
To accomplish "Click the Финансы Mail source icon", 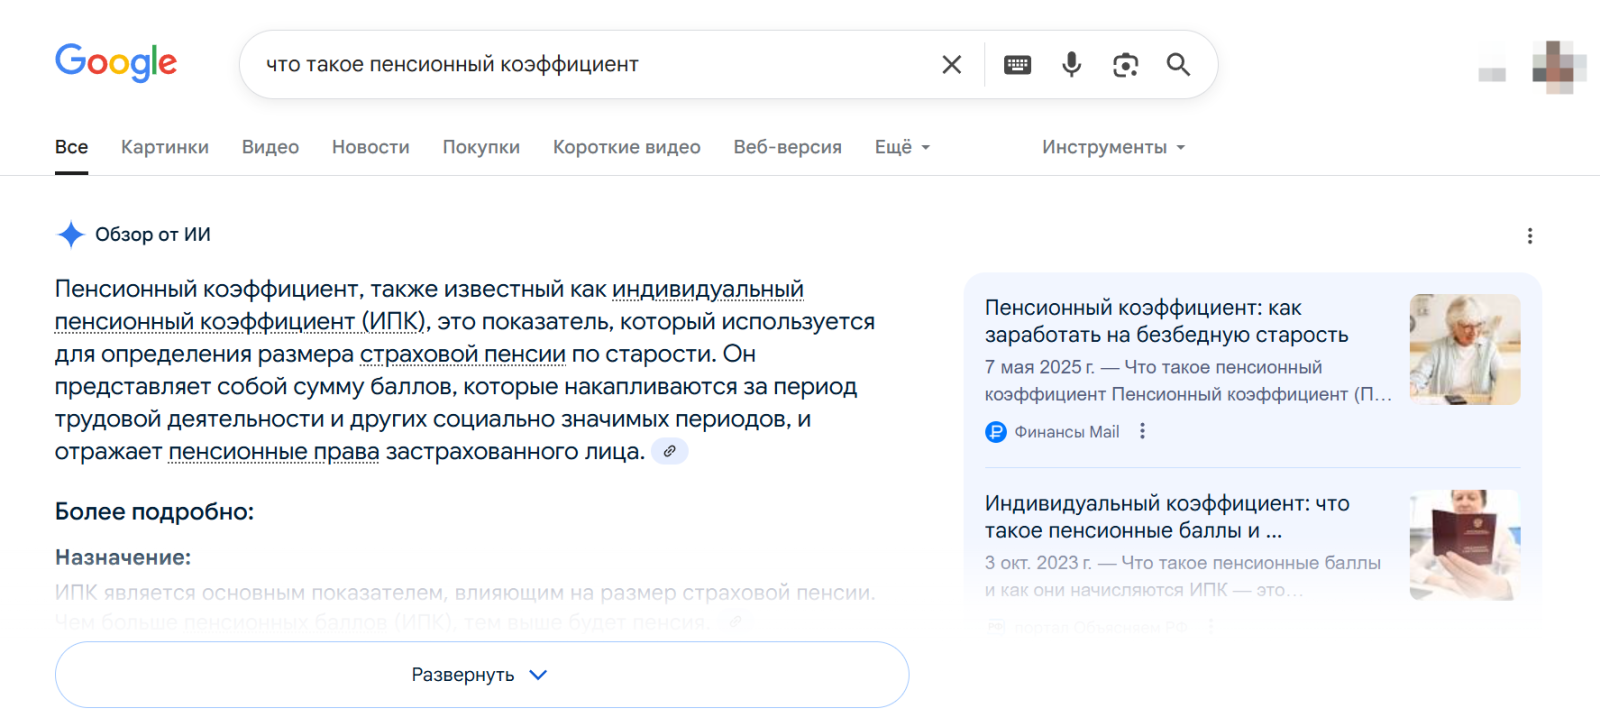I will click(994, 432).
